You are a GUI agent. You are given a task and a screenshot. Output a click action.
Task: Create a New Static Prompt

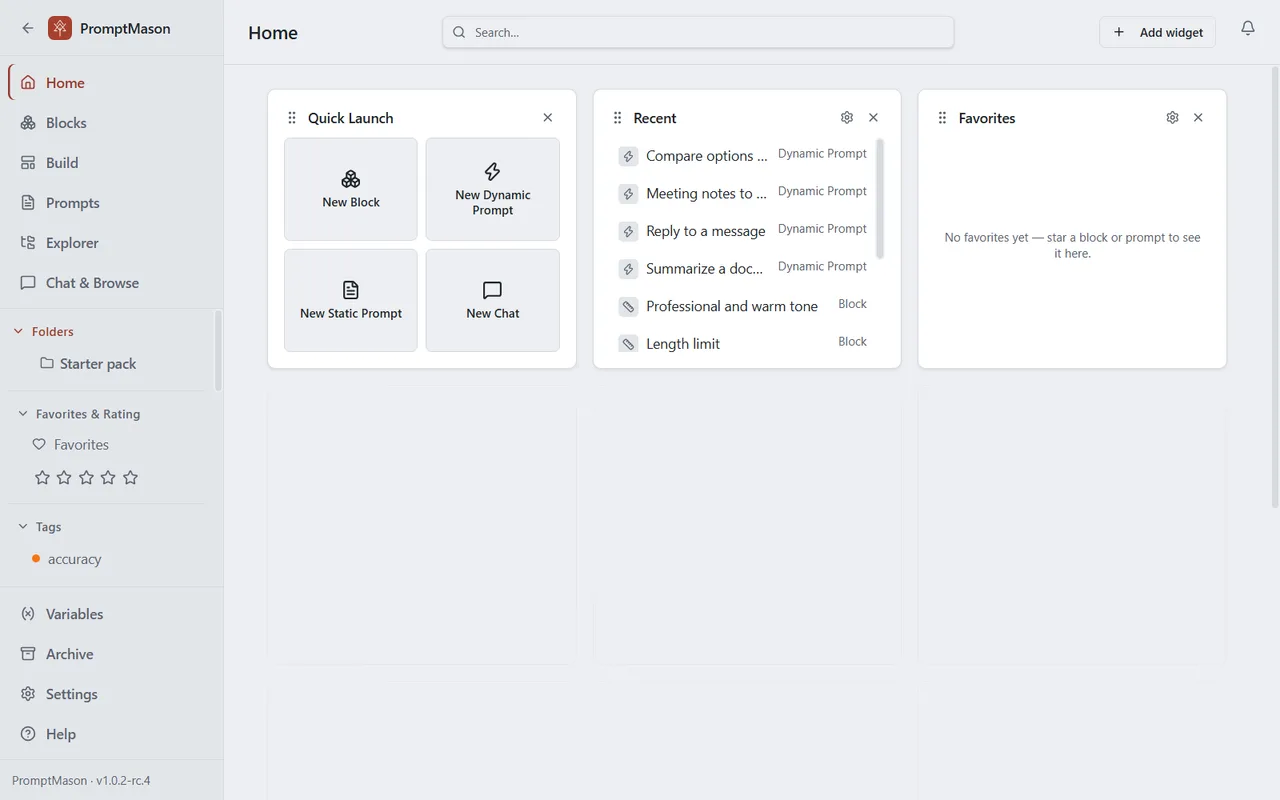(x=351, y=300)
